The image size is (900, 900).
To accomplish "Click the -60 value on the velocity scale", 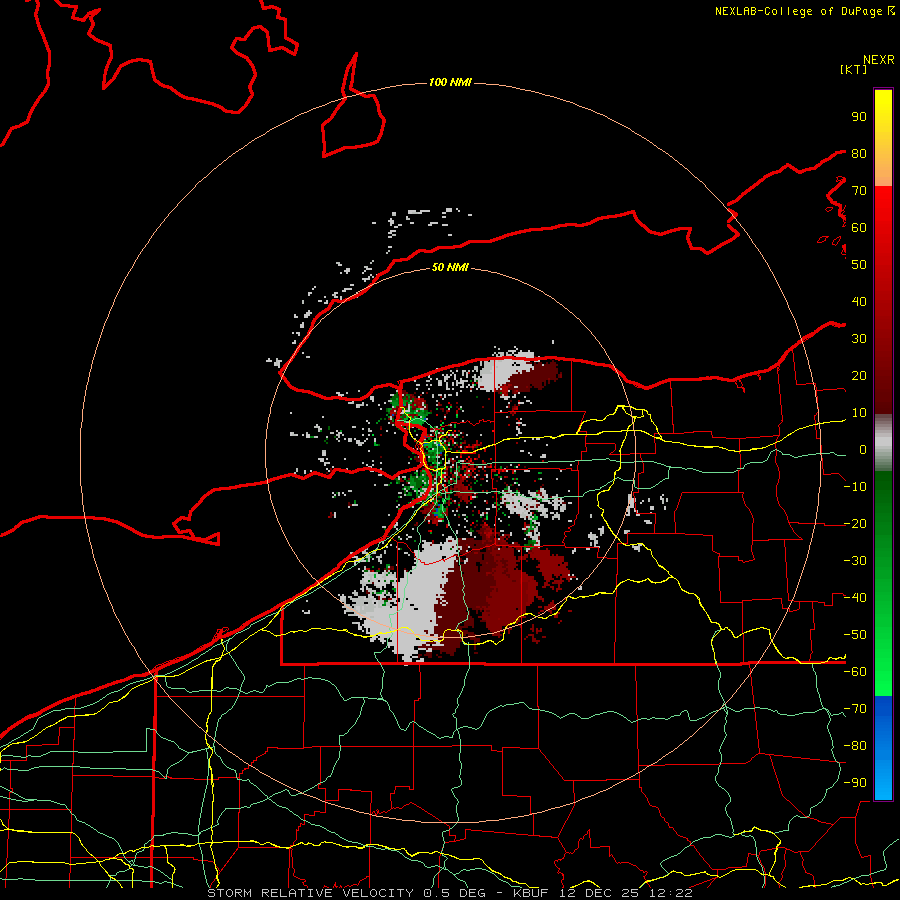I will tap(855, 672).
